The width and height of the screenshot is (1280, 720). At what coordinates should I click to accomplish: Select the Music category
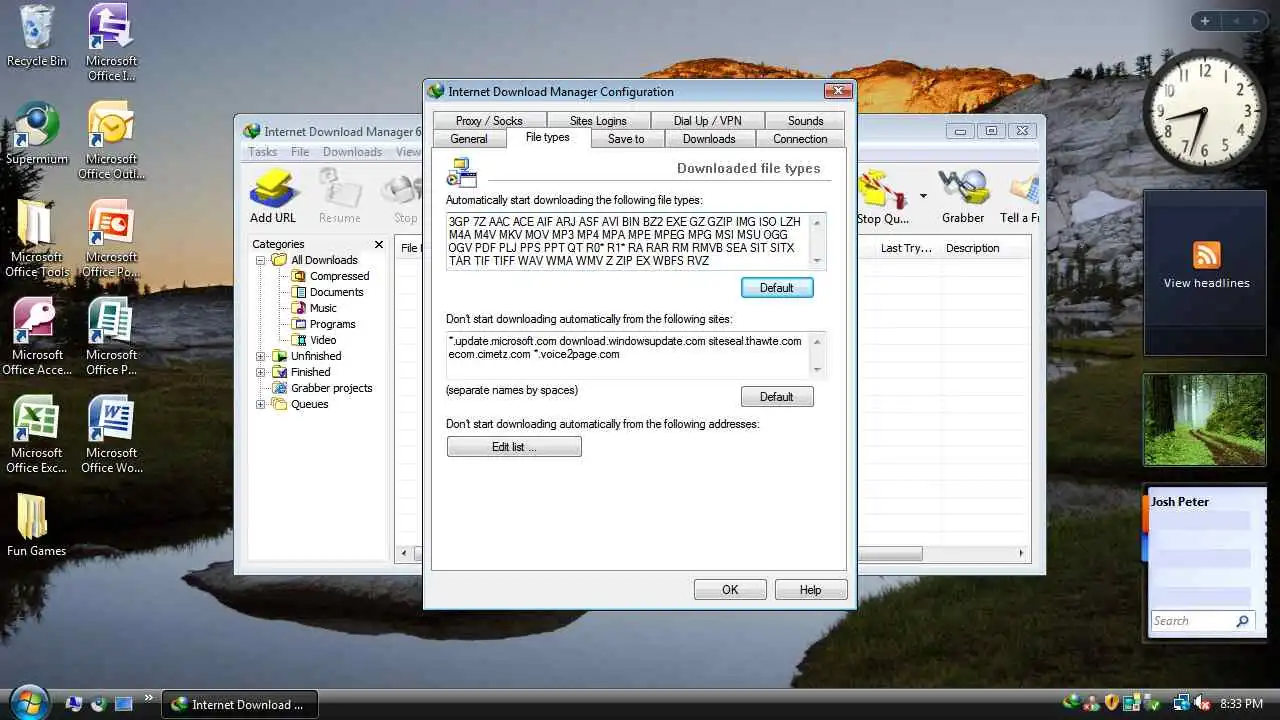pyautogui.click(x=323, y=308)
